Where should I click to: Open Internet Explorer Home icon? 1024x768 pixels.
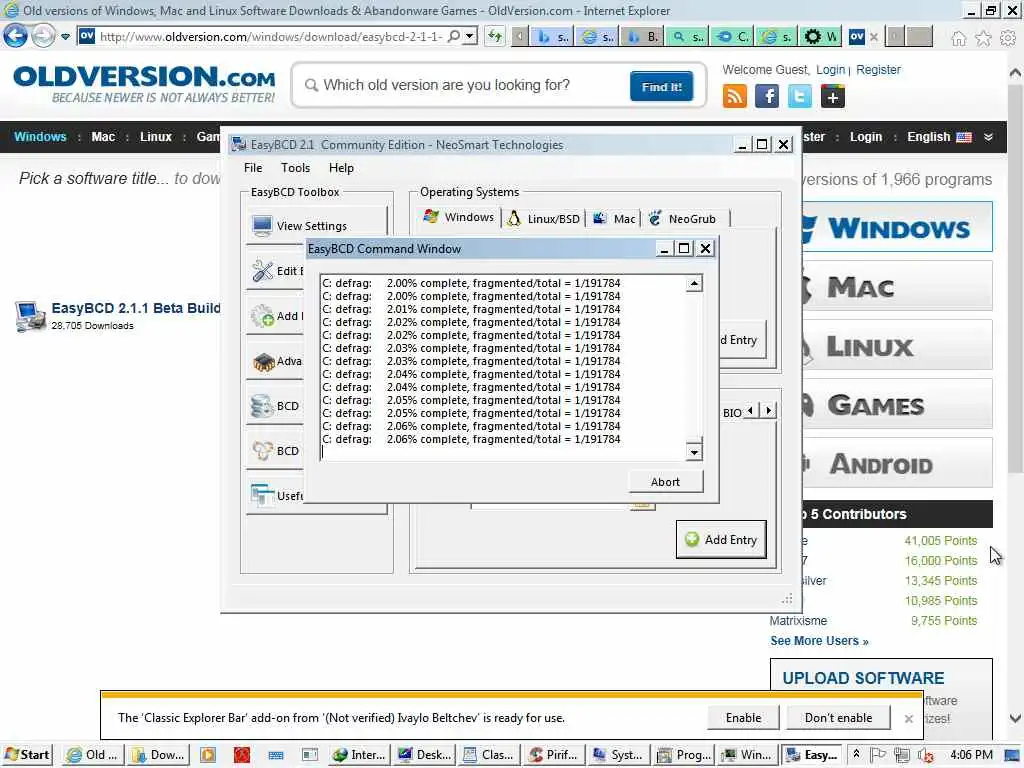point(958,38)
